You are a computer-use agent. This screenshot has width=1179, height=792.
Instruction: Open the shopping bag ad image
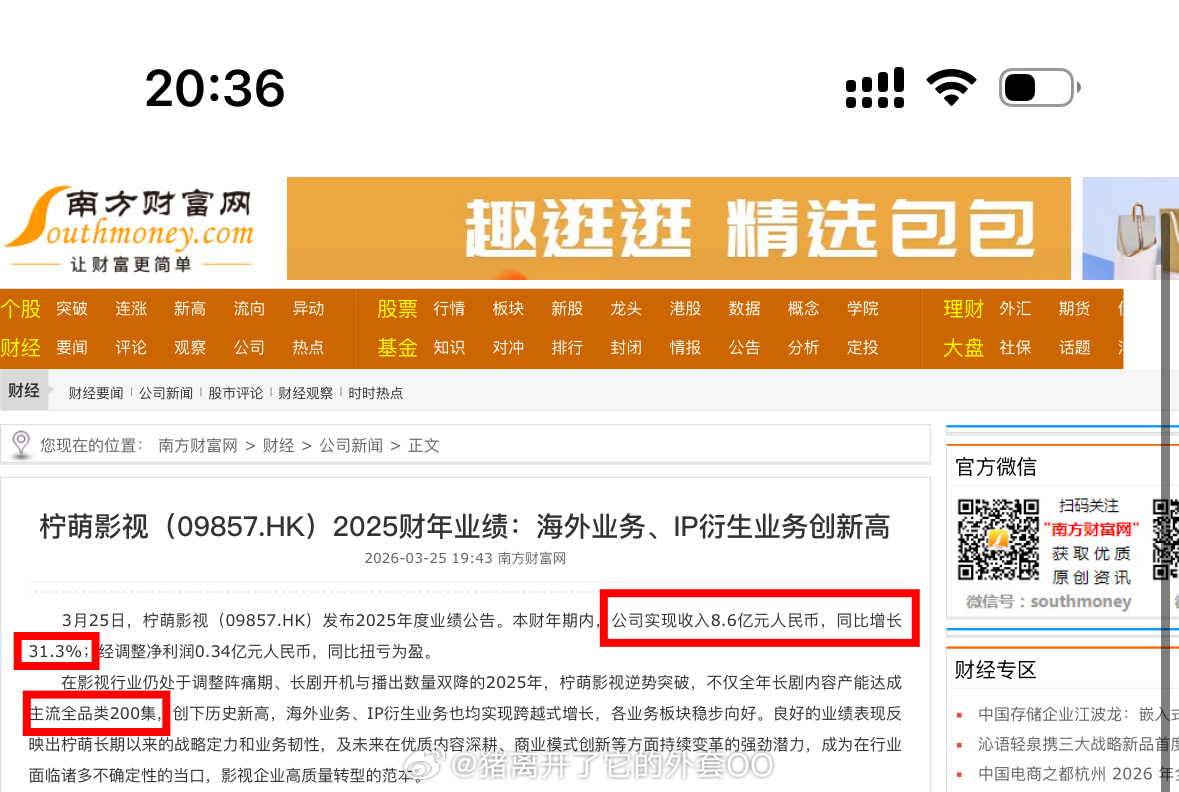tap(1130, 229)
